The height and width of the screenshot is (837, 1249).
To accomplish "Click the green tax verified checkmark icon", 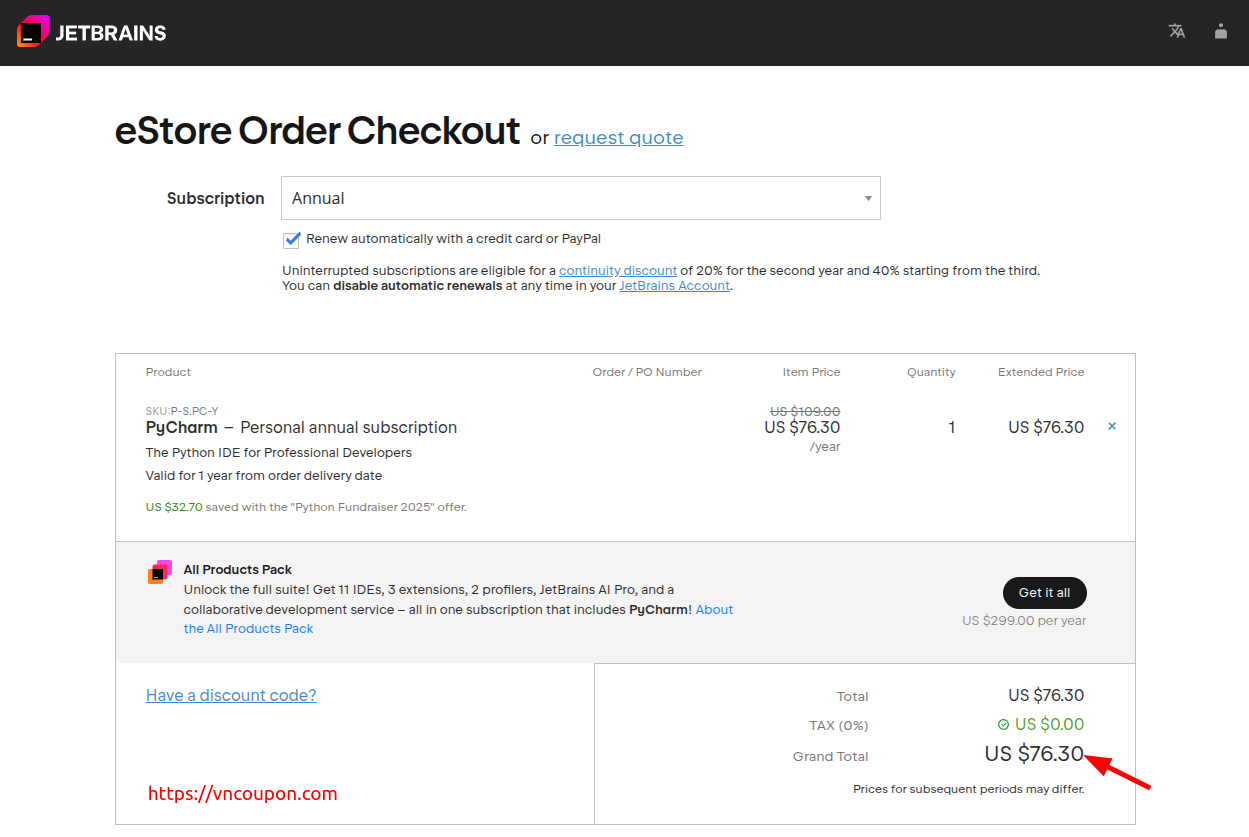I will click(x=1003, y=724).
